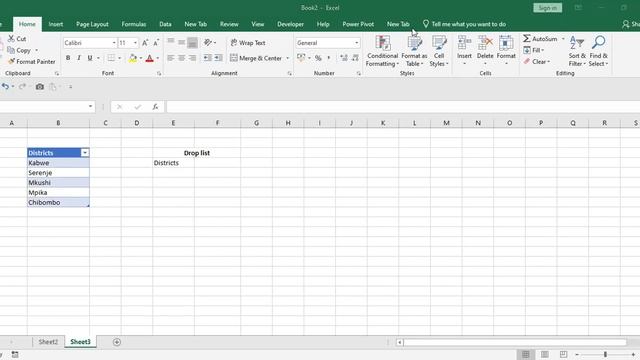Toggle align text left

click(171, 58)
